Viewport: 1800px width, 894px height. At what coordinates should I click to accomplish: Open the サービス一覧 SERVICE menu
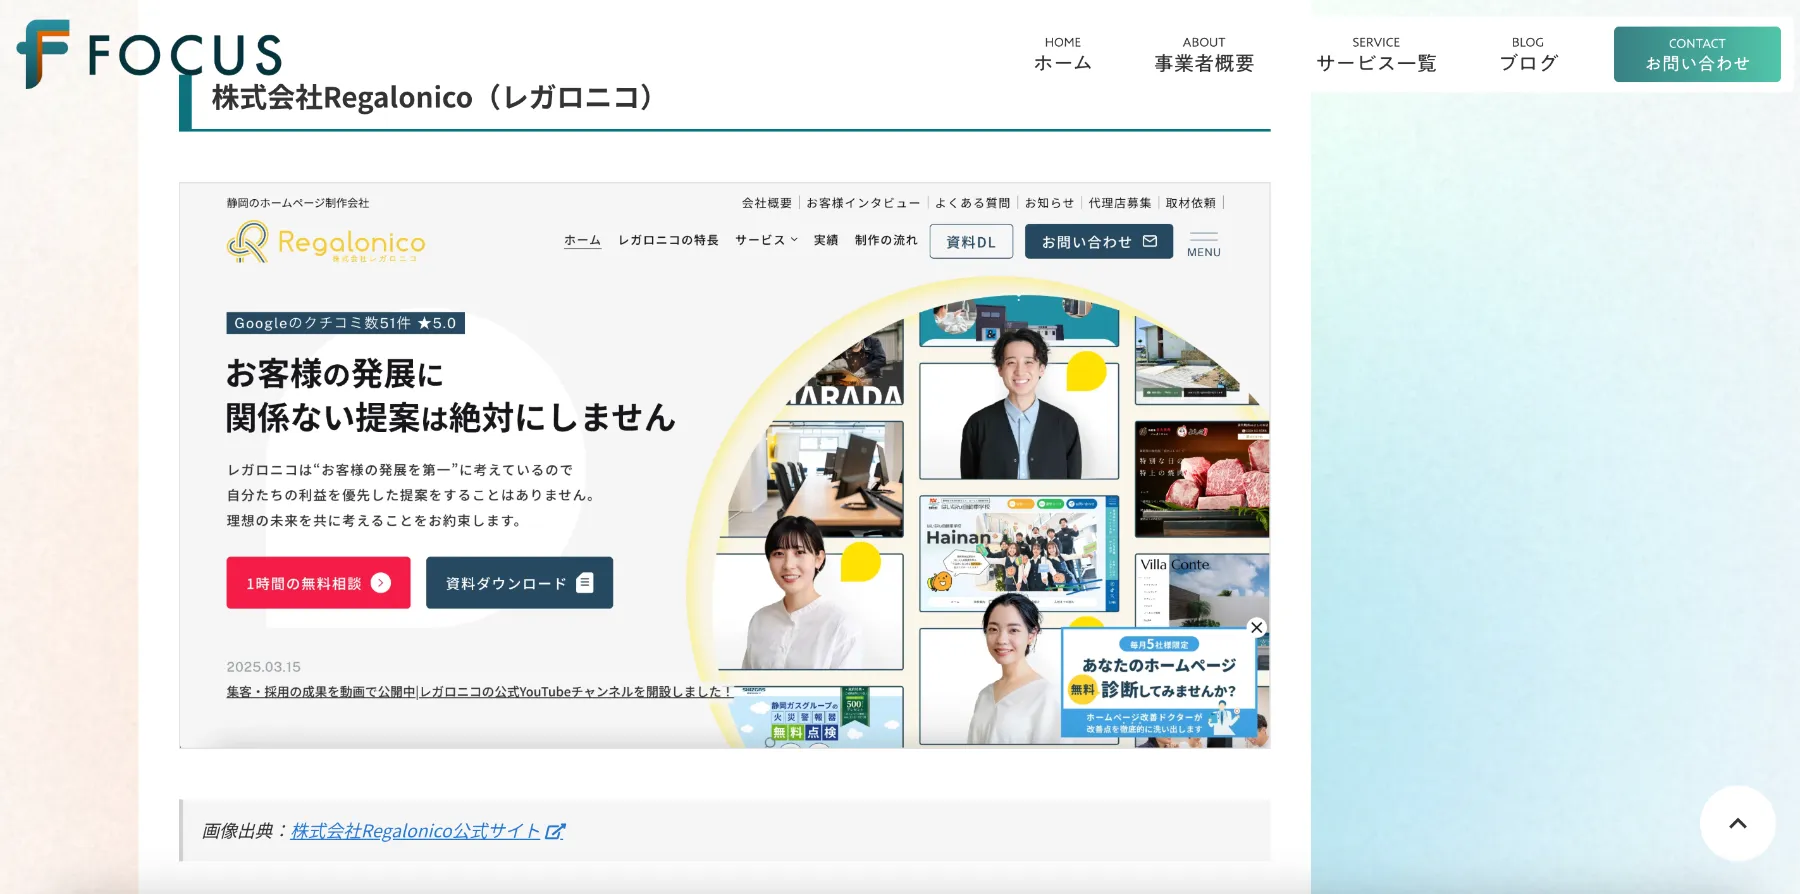pos(1376,54)
